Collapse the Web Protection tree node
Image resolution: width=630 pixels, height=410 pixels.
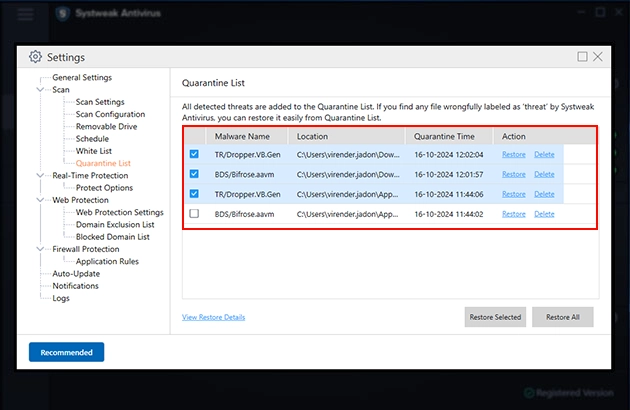click(39, 200)
